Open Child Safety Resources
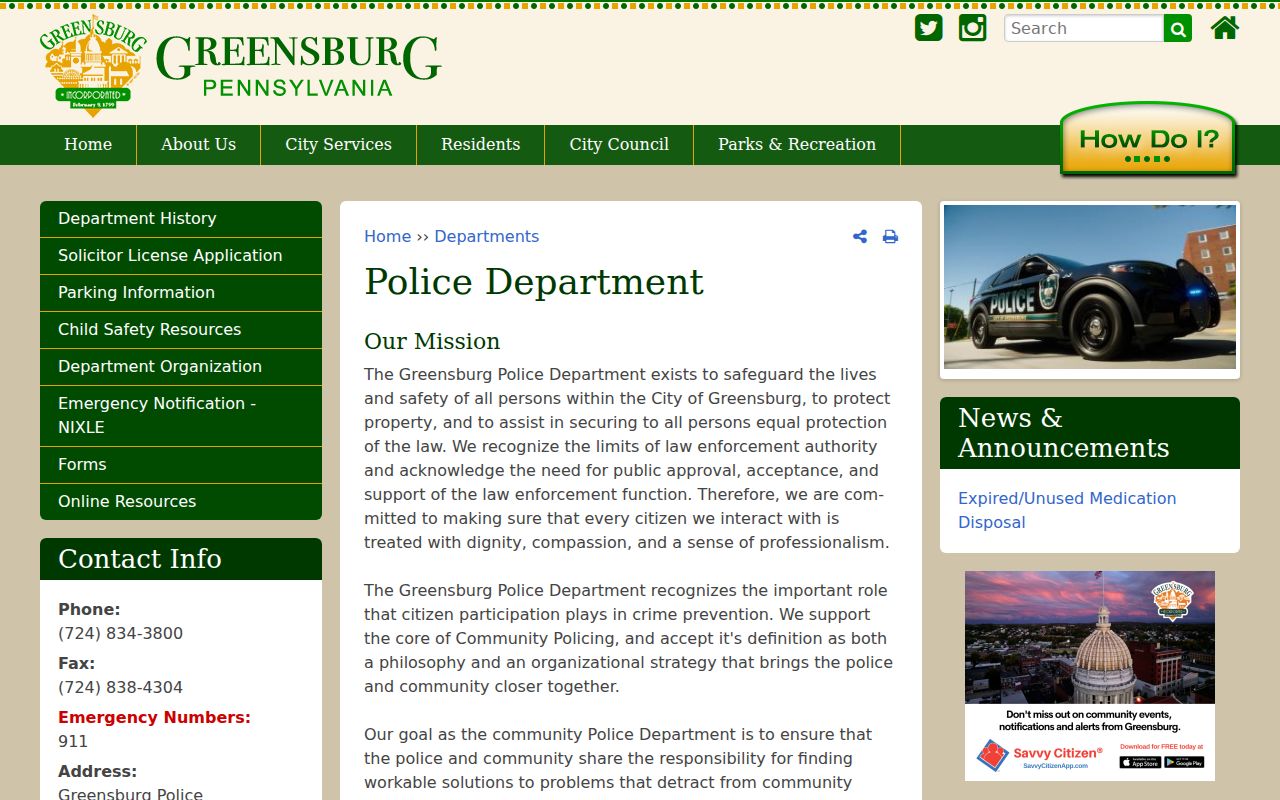 (181, 330)
